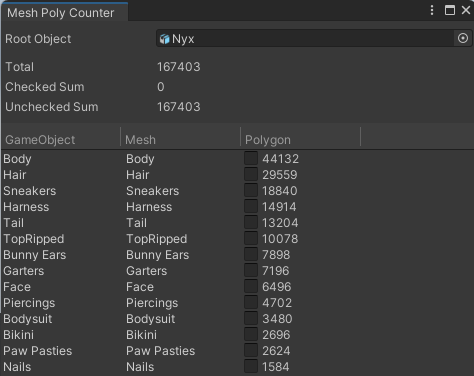Check the Harness polygon checkbox
Screen dimensions: 474x376
[x=251, y=206]
